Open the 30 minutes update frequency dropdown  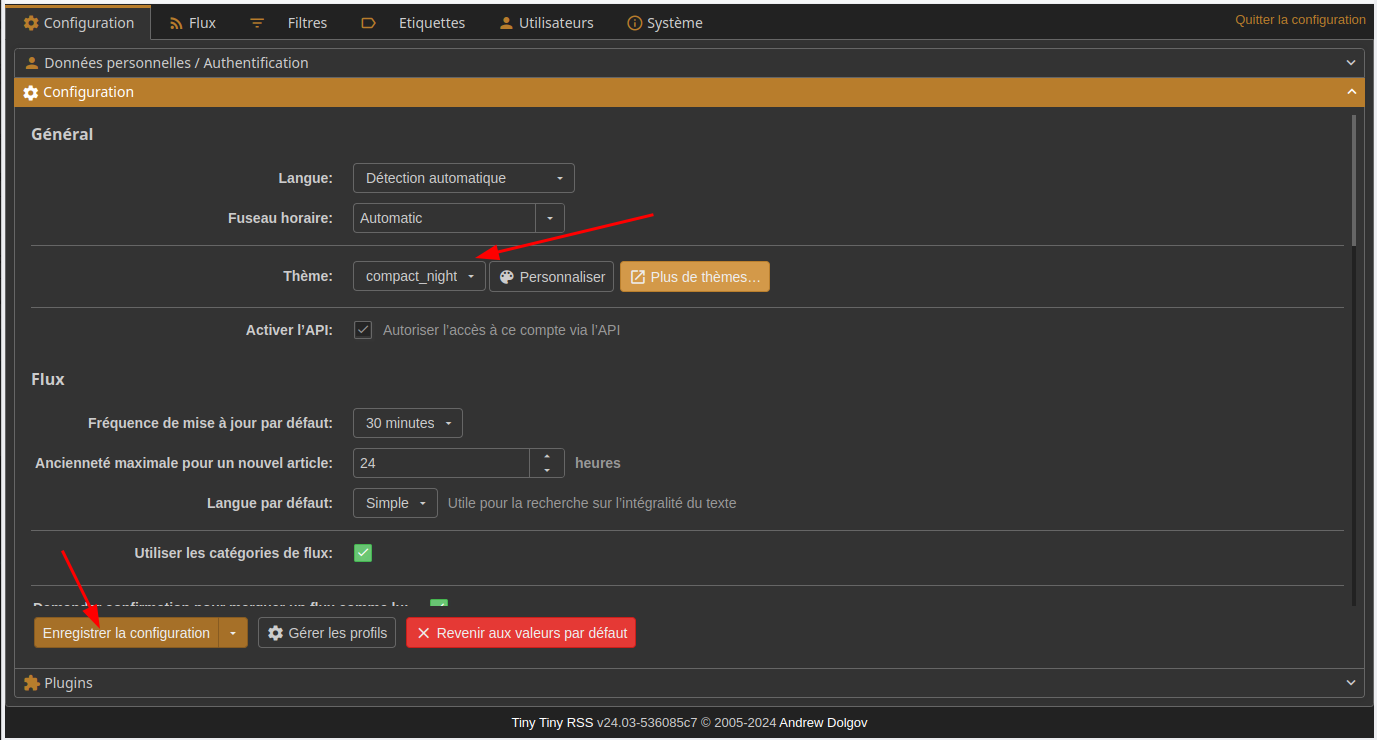[407, 423]
